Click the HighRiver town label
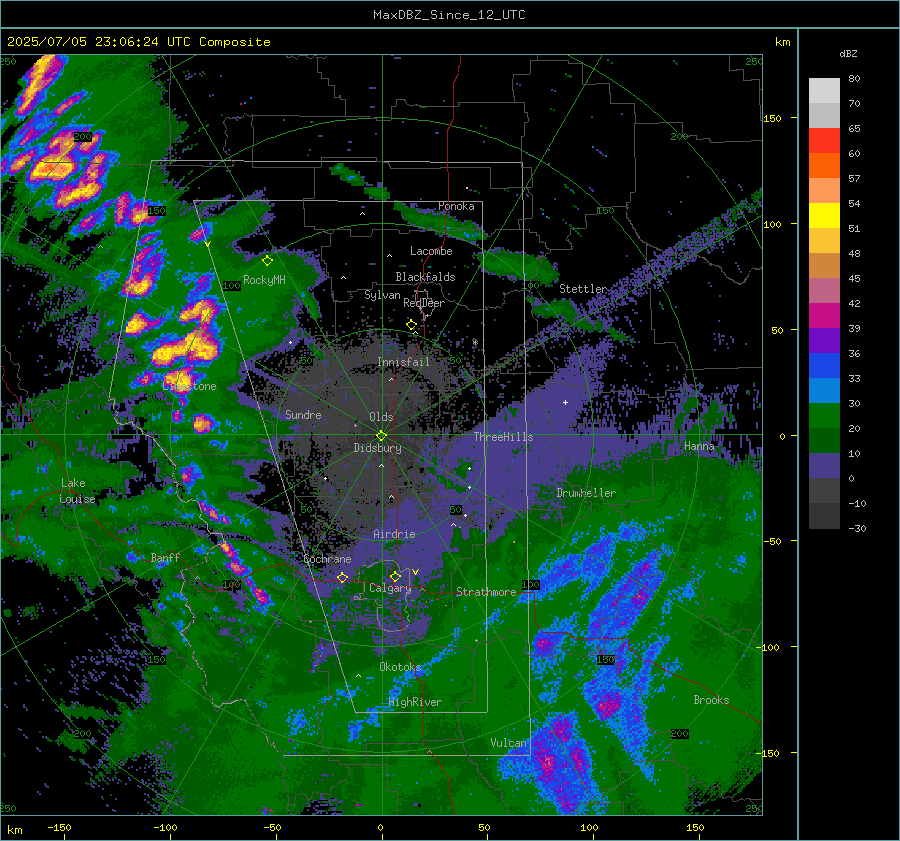The height and width of the screenshot is (841, 900). [x=415, y=702]
